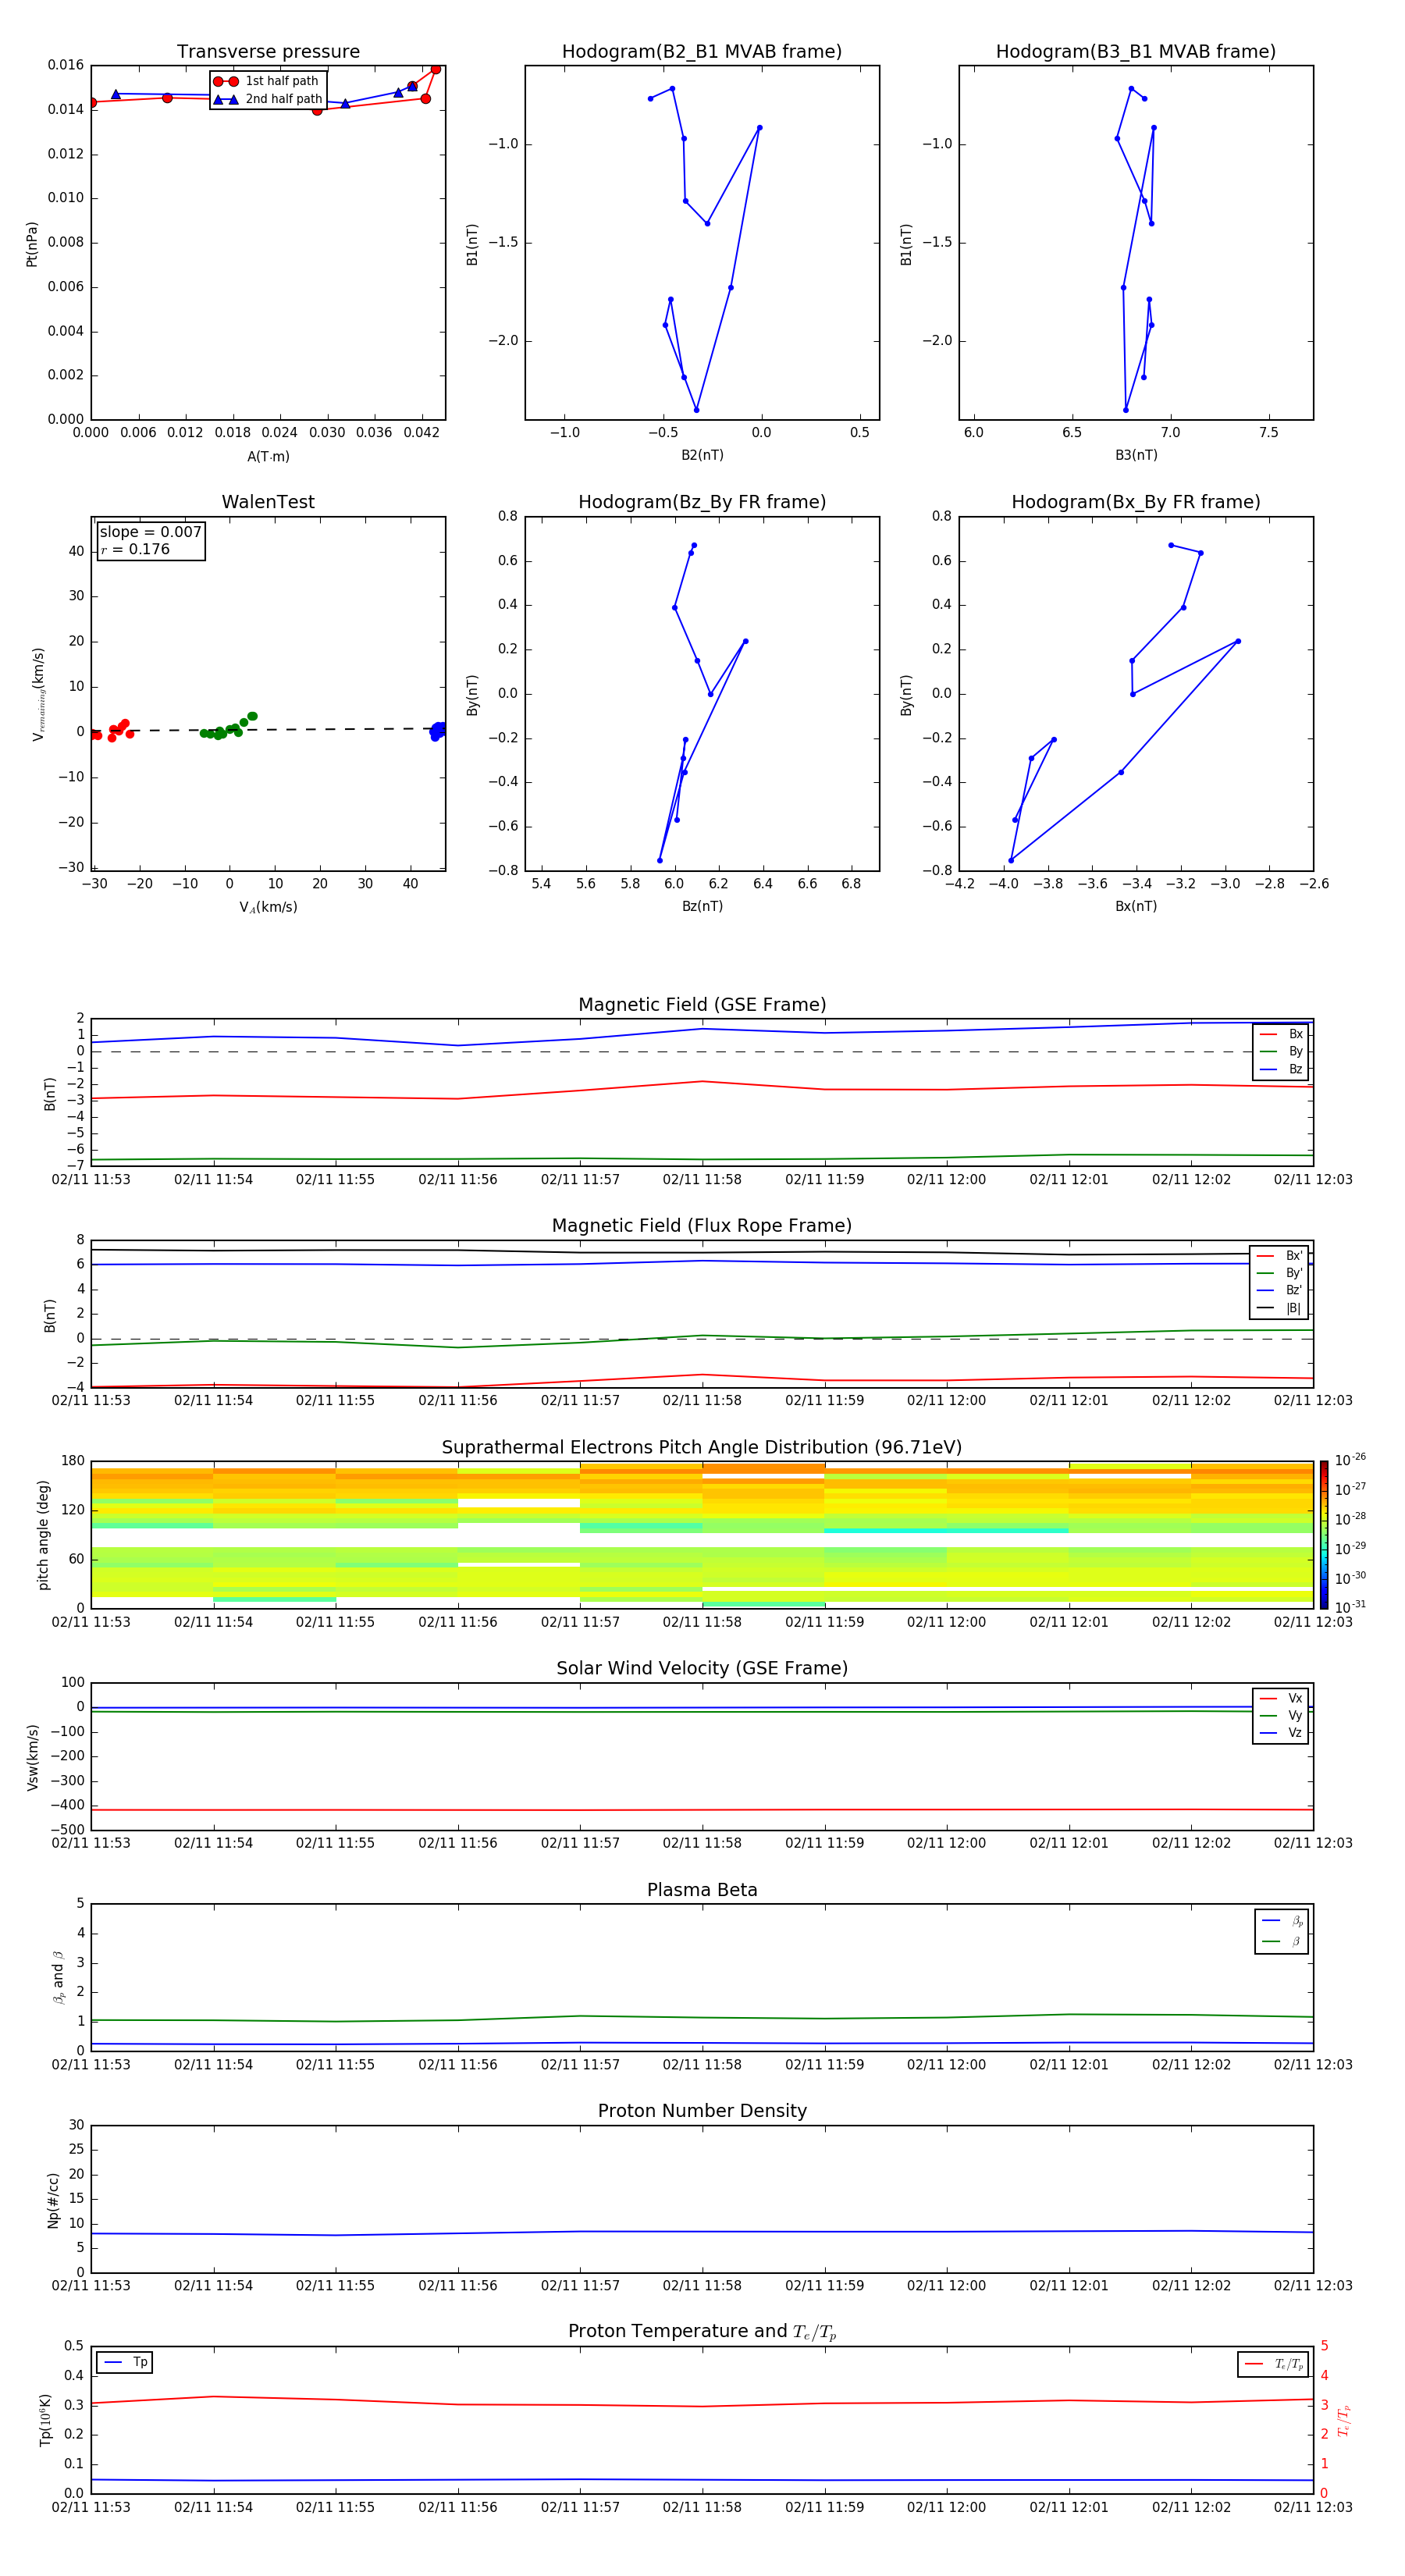The image size is (1405, 2576).
Task: Select 'Bz' in GSE magnetic field legend
Action: click(1282, 1070)
